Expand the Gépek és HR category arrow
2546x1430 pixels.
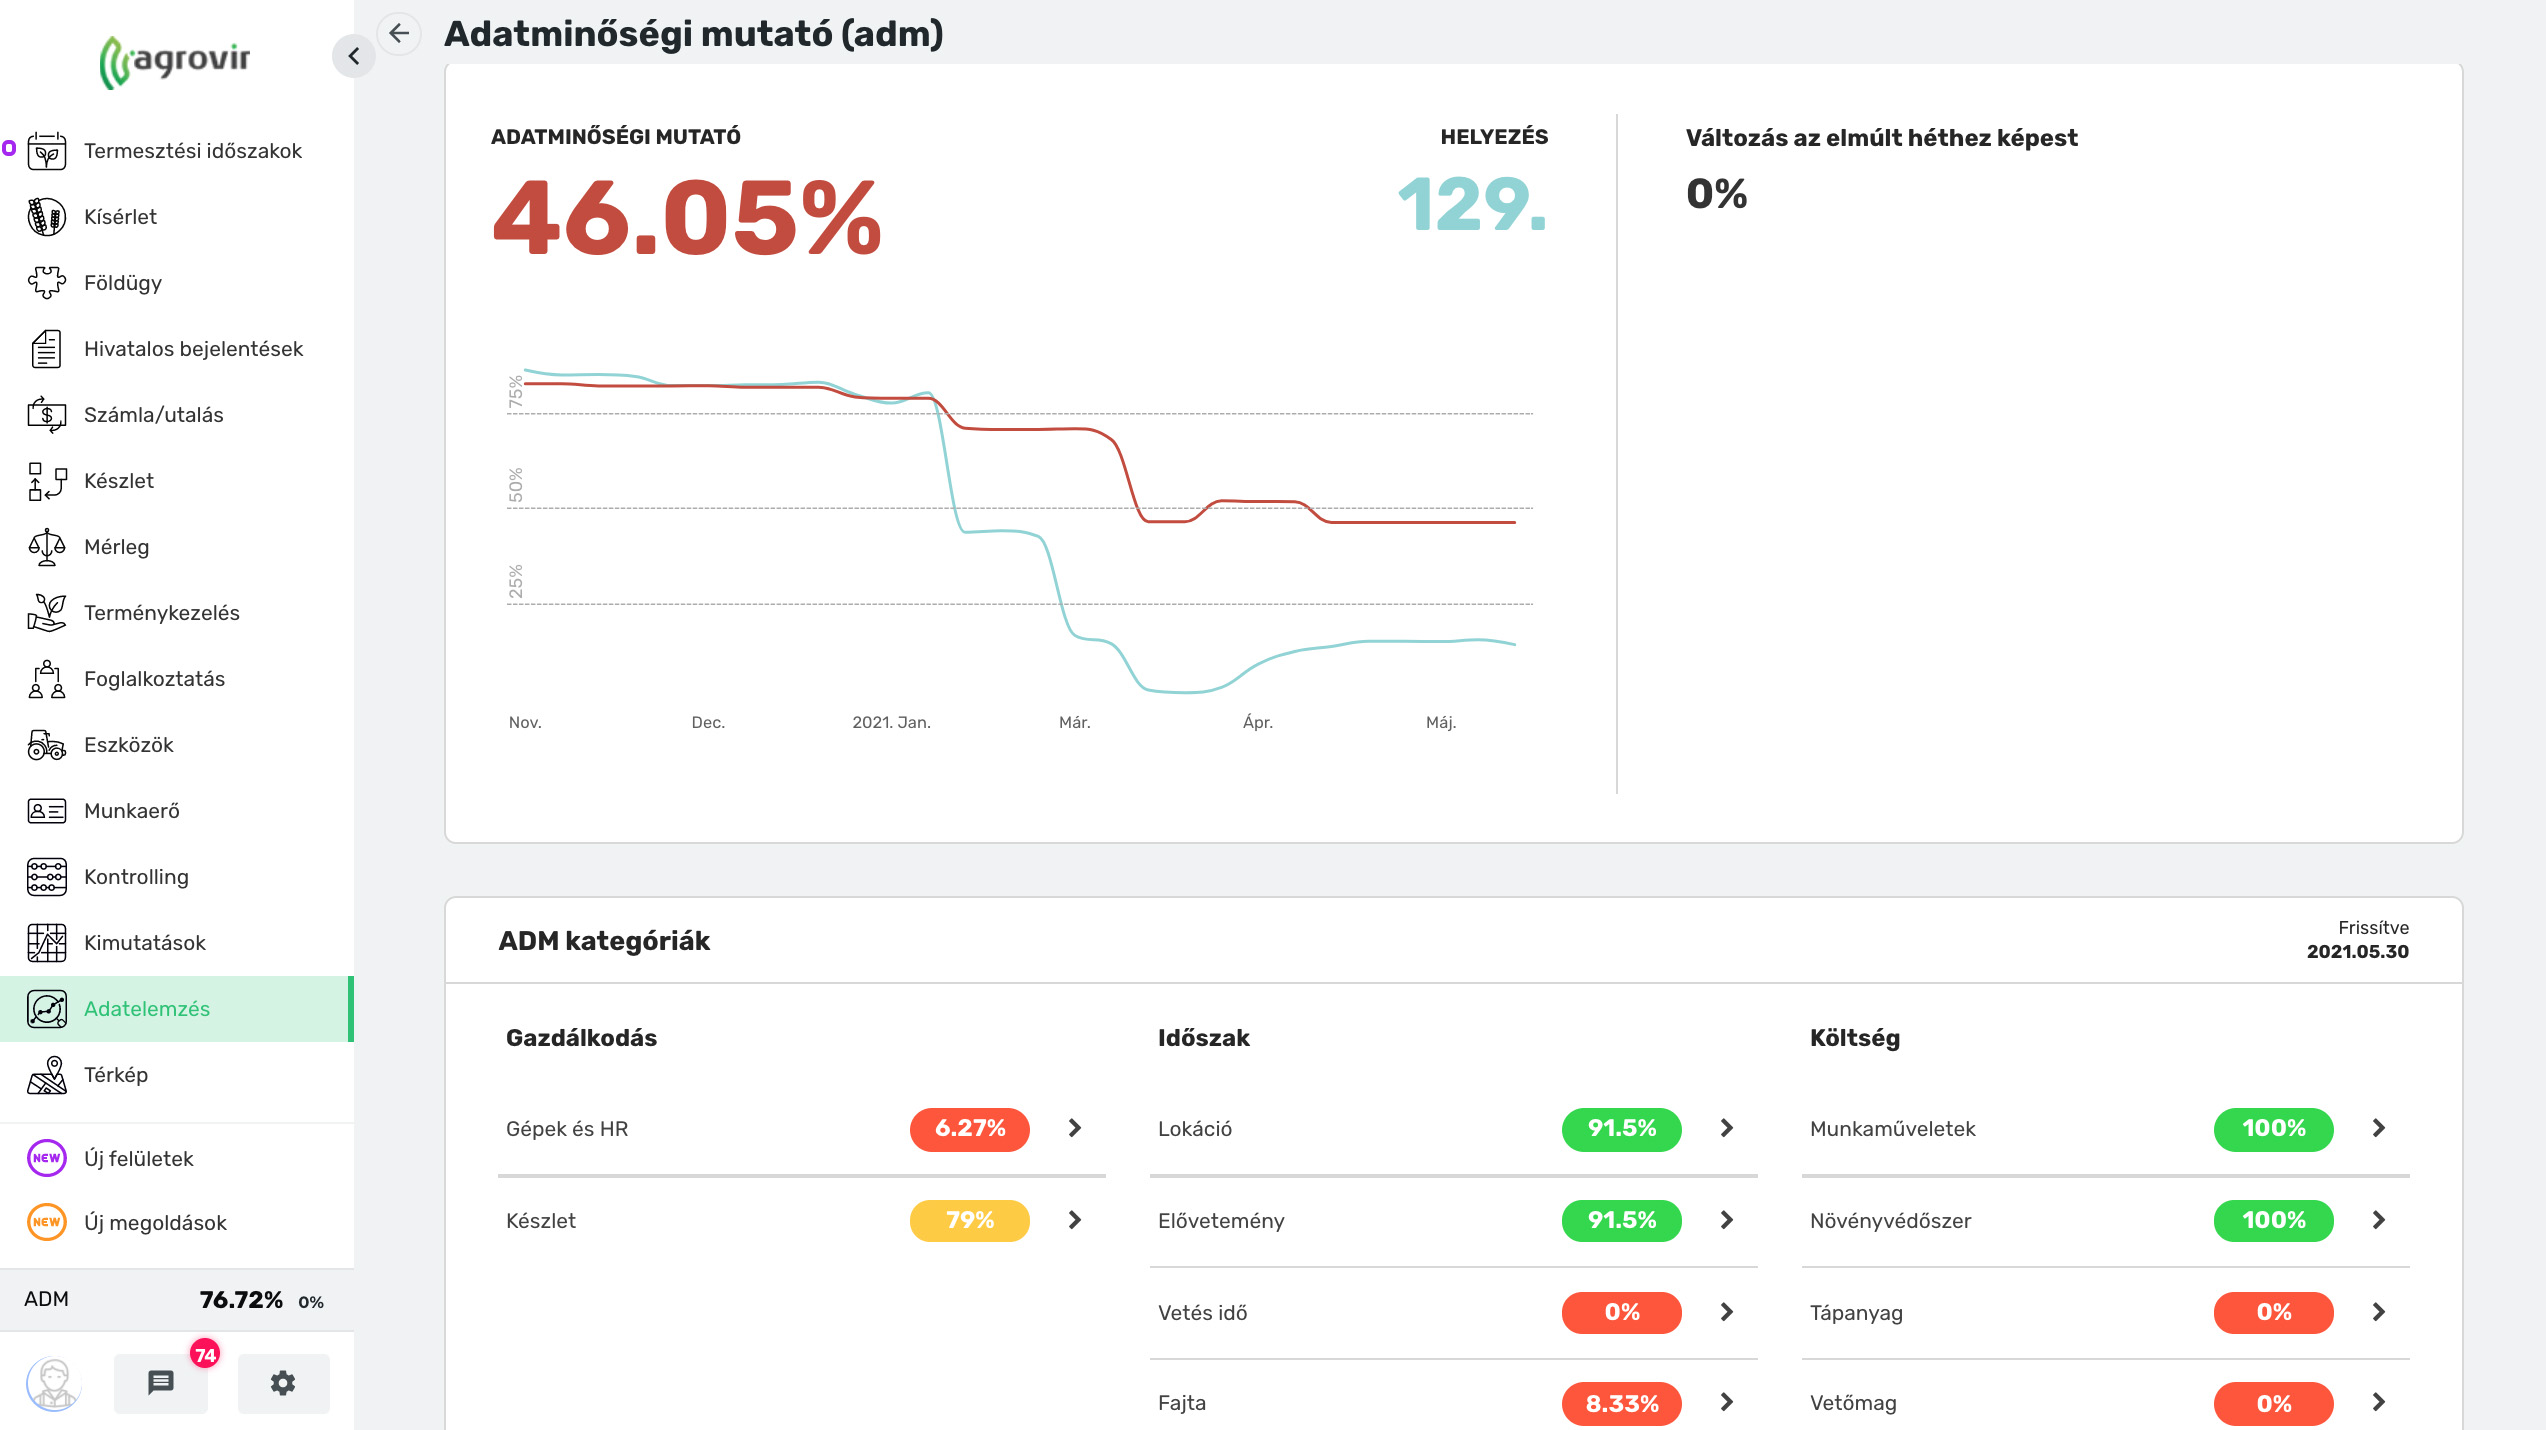[x=1075, y=1128]
